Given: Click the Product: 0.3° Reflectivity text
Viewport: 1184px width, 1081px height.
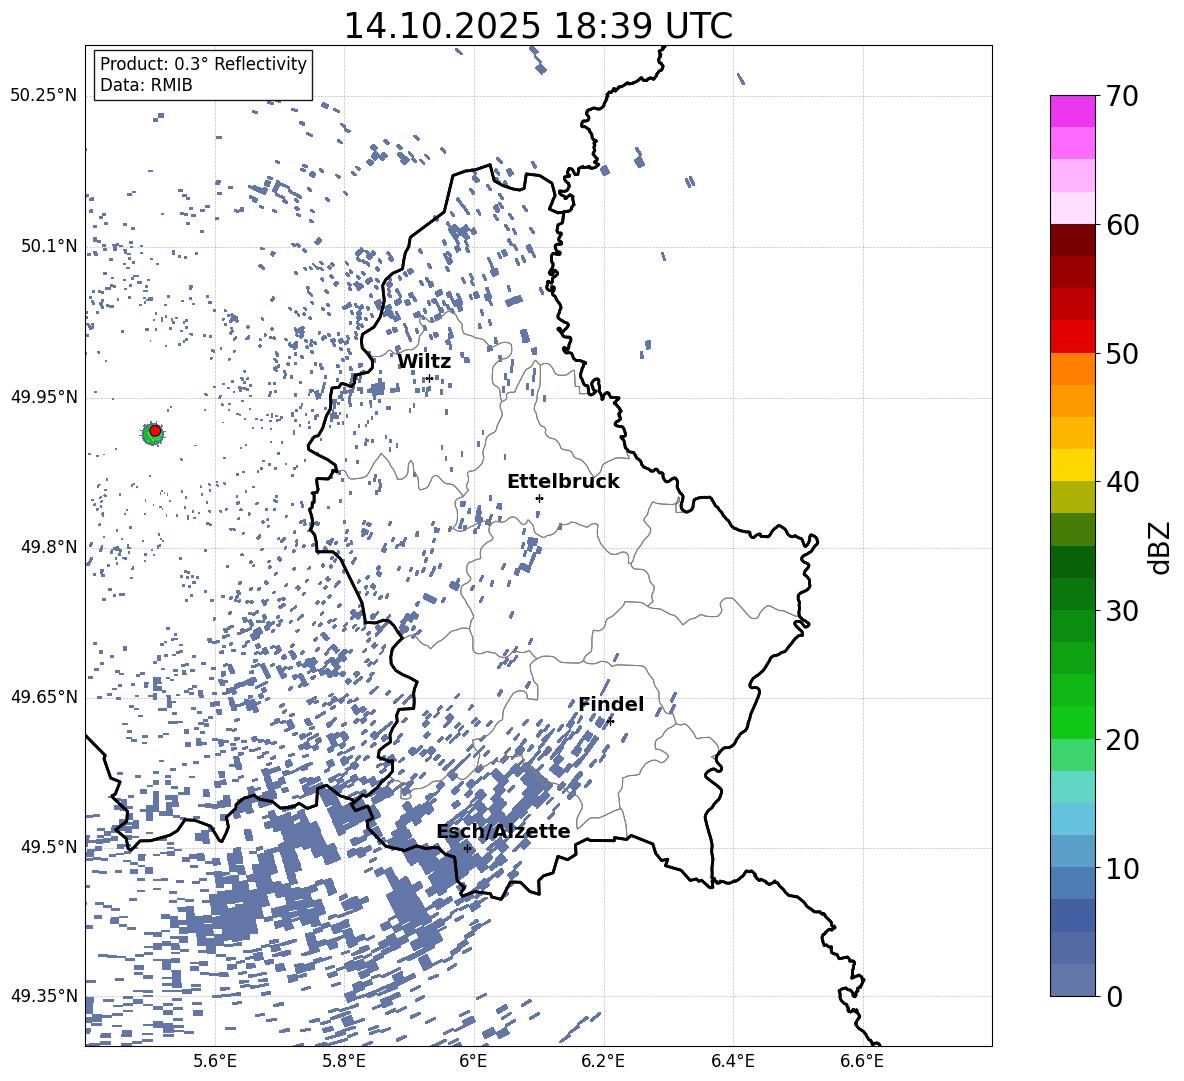Looking at the screenshot, I should point(203,64).
